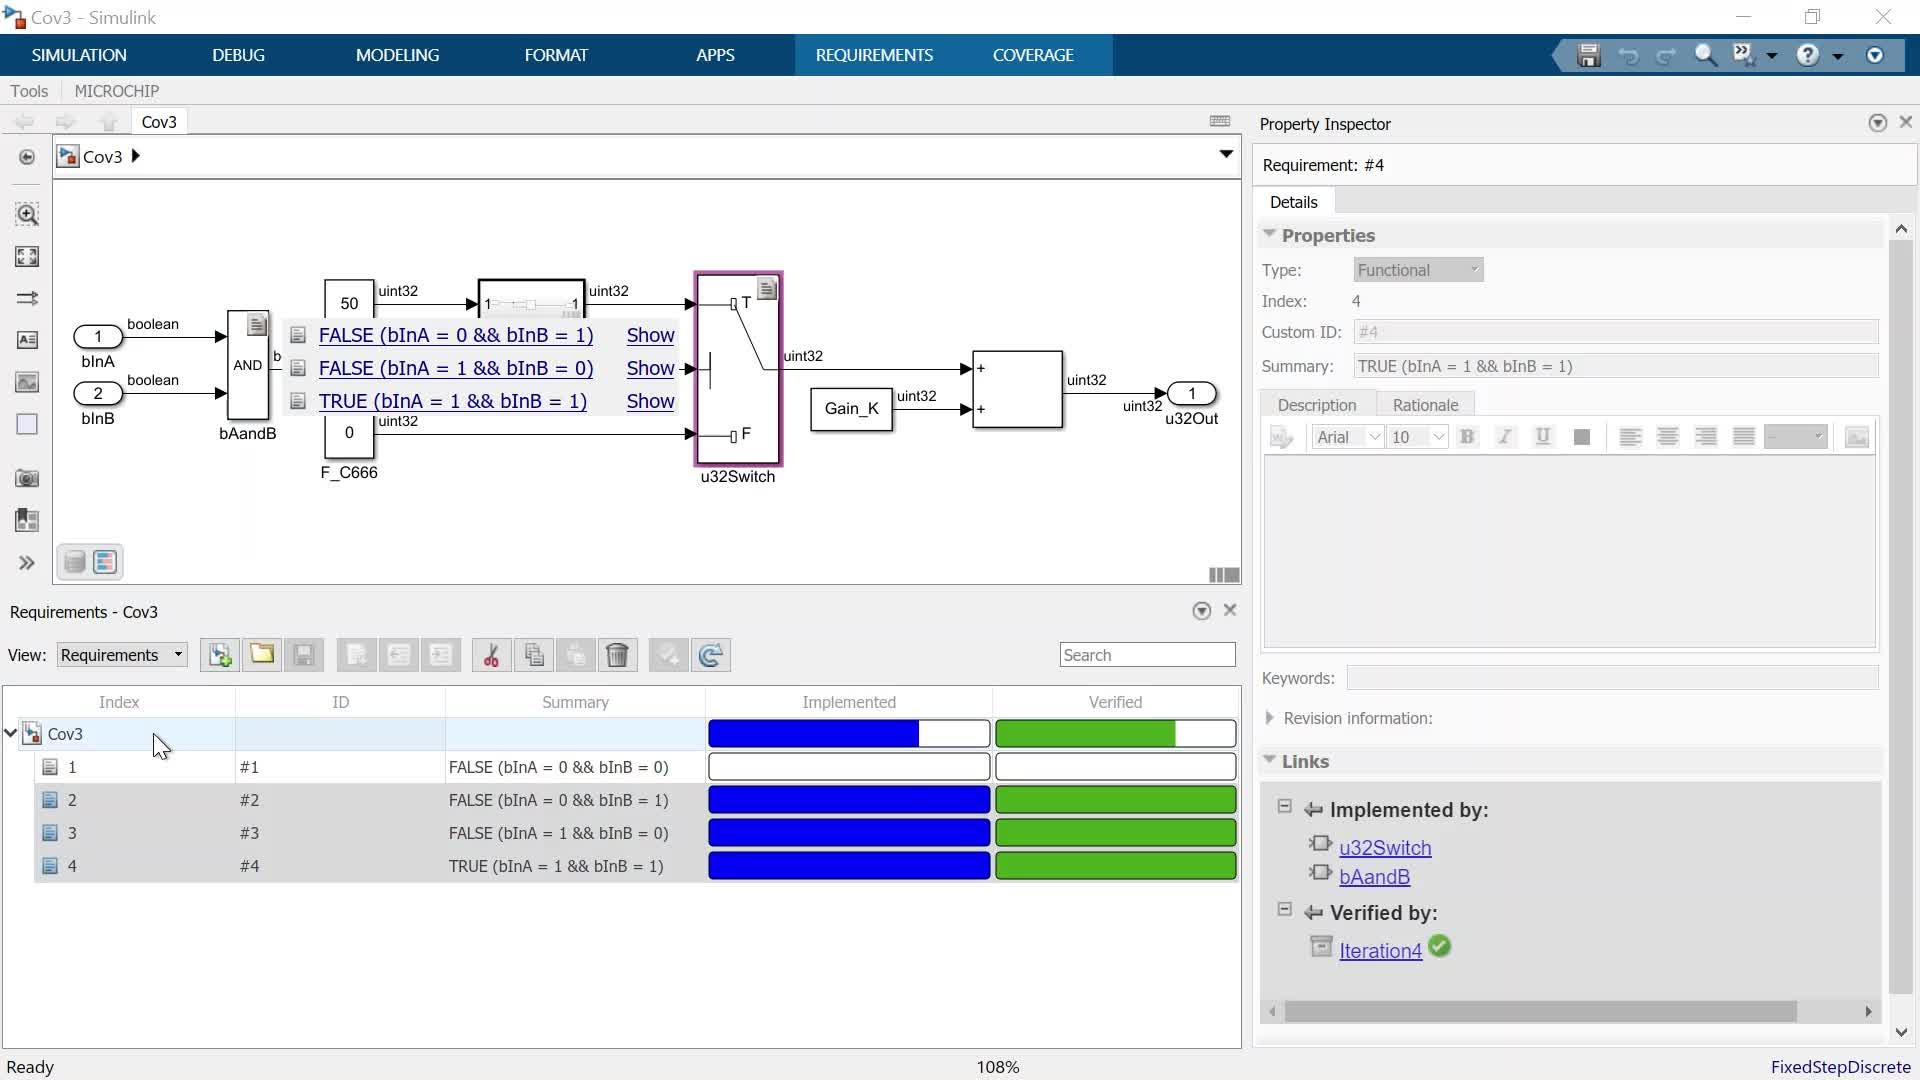Click the Refresh icon in Requirements toolbar
The width and height of the screenshot is (1920, 1080).
(x=710, y=655)
